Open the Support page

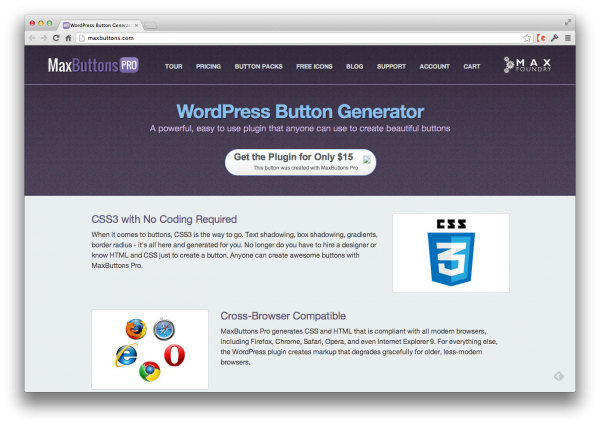coord(391,67)
